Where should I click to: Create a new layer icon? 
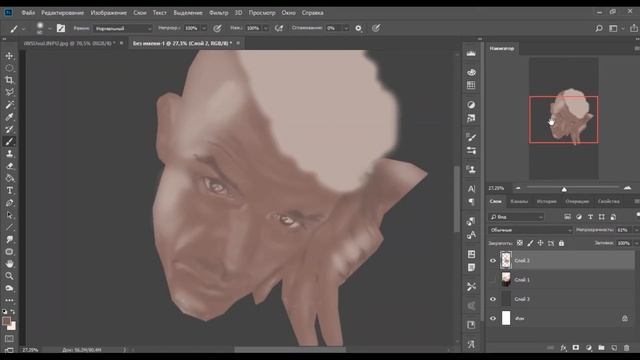coord(614,348)
